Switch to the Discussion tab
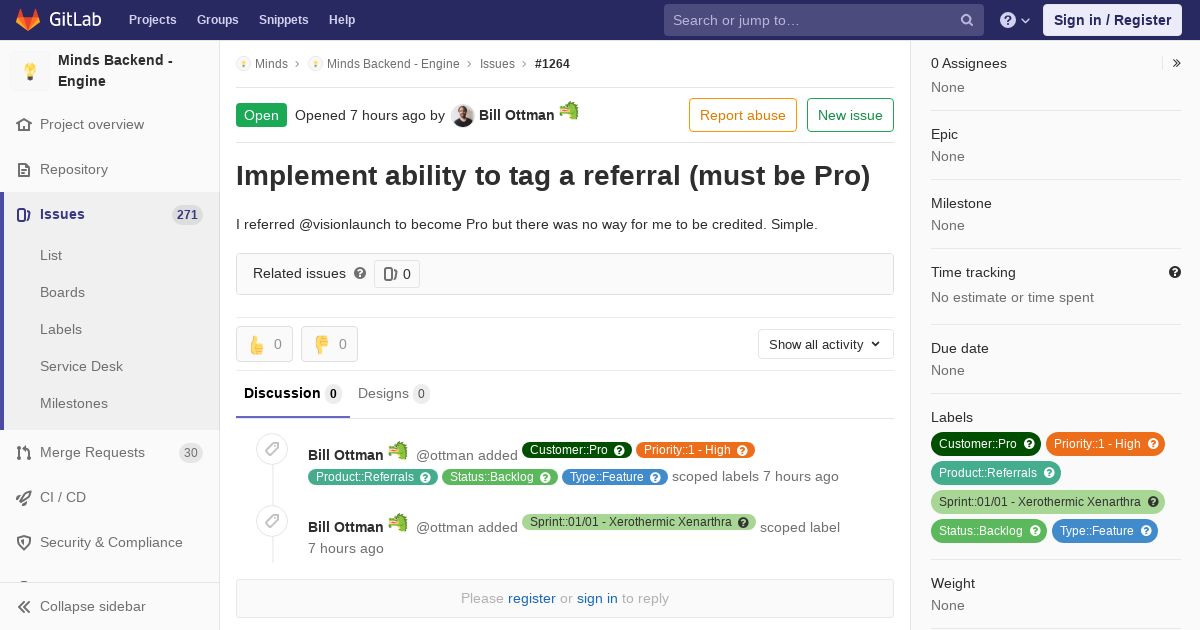Image resolution: width=1200 pixels, height=630 pixels. pos(293,394)
